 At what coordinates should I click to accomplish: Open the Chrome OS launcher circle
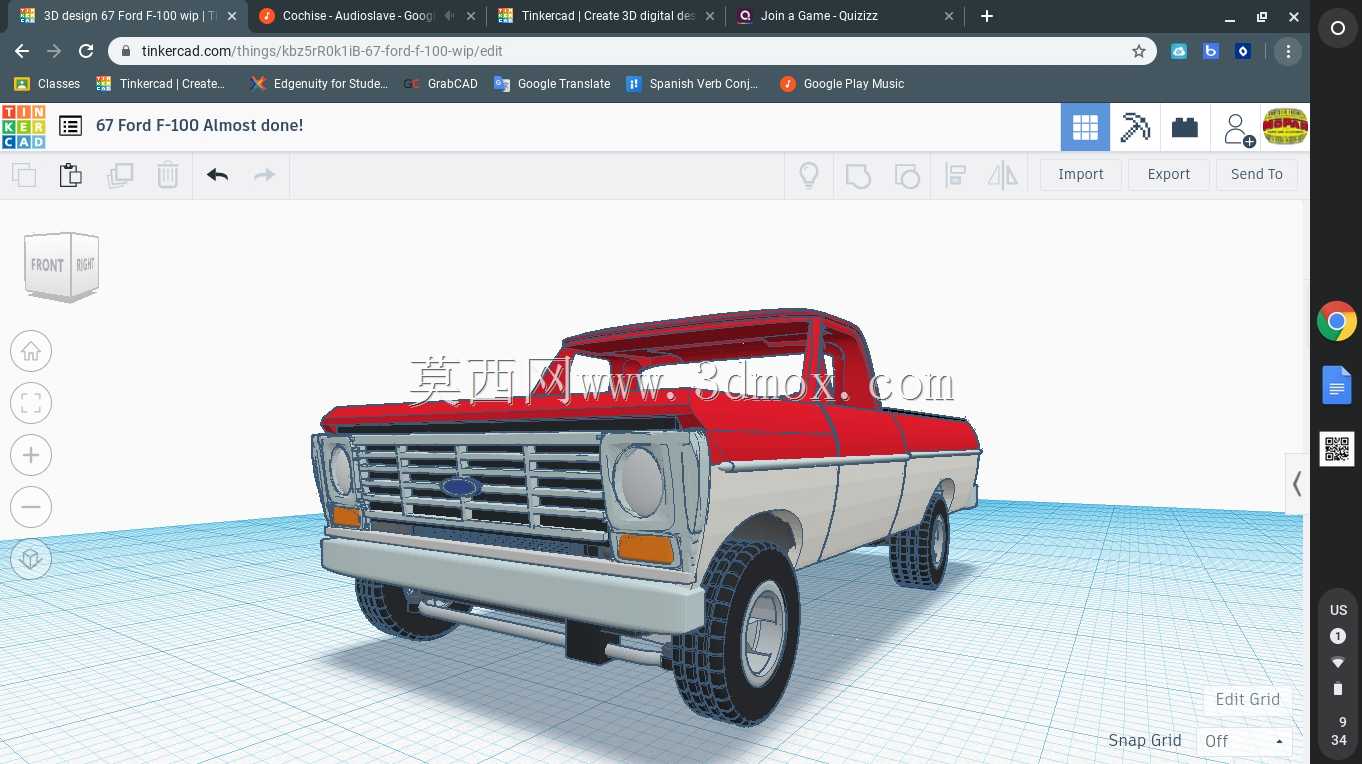1337,29
